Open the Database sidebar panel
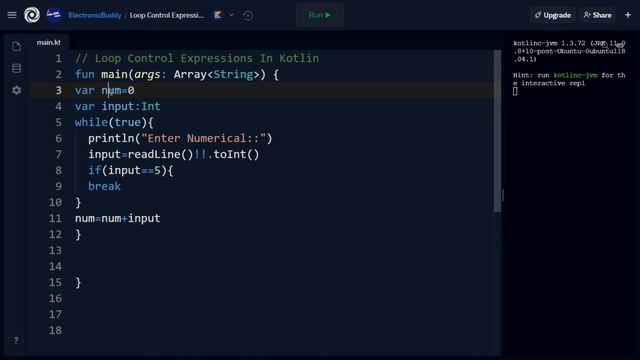640x360 pixels. [x=16, y=68]
